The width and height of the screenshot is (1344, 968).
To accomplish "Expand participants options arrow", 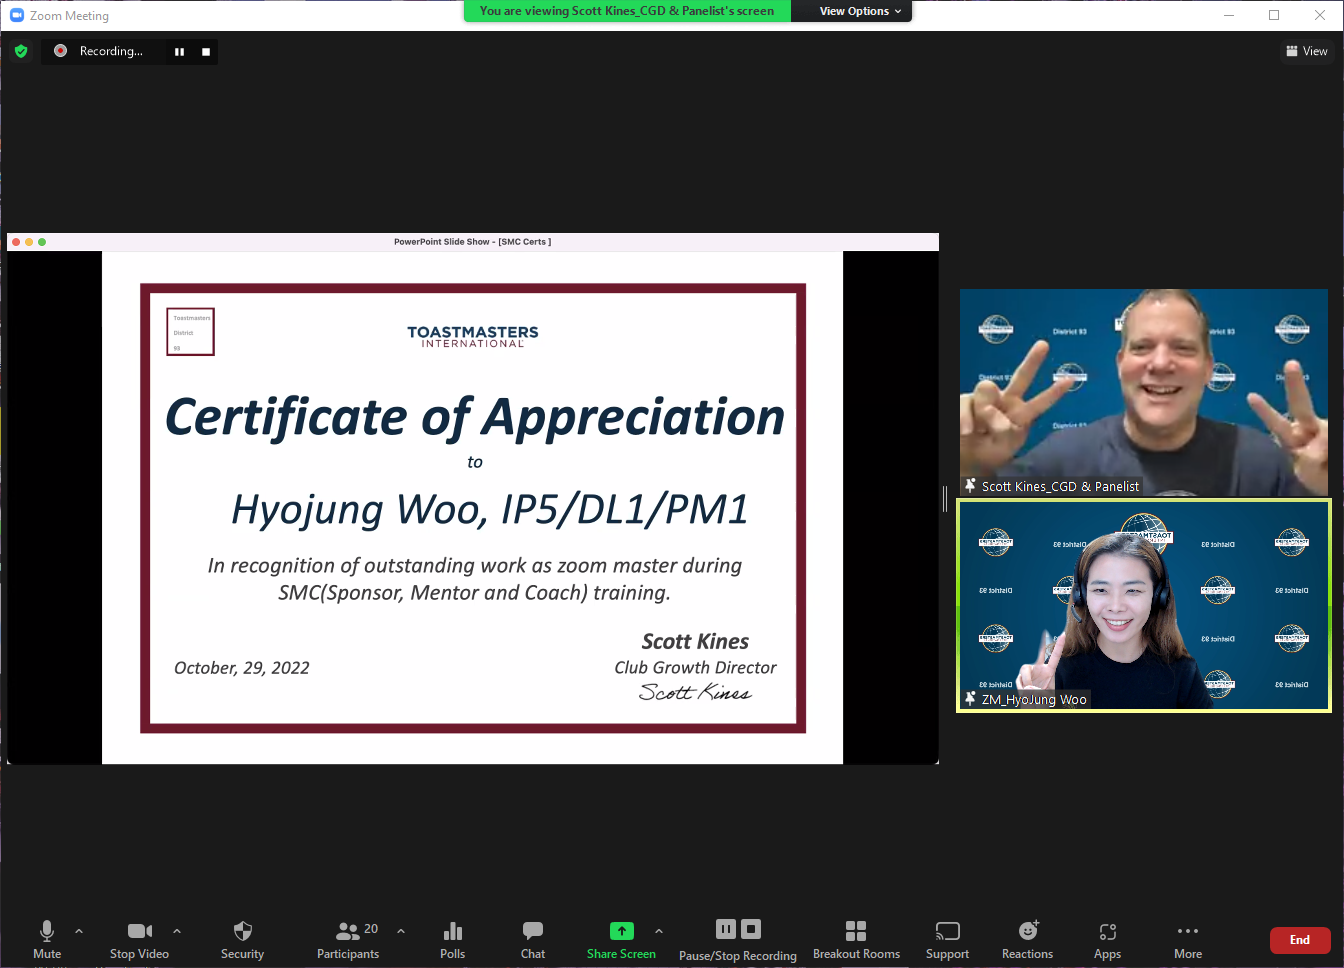I will [x=401, y=931].
